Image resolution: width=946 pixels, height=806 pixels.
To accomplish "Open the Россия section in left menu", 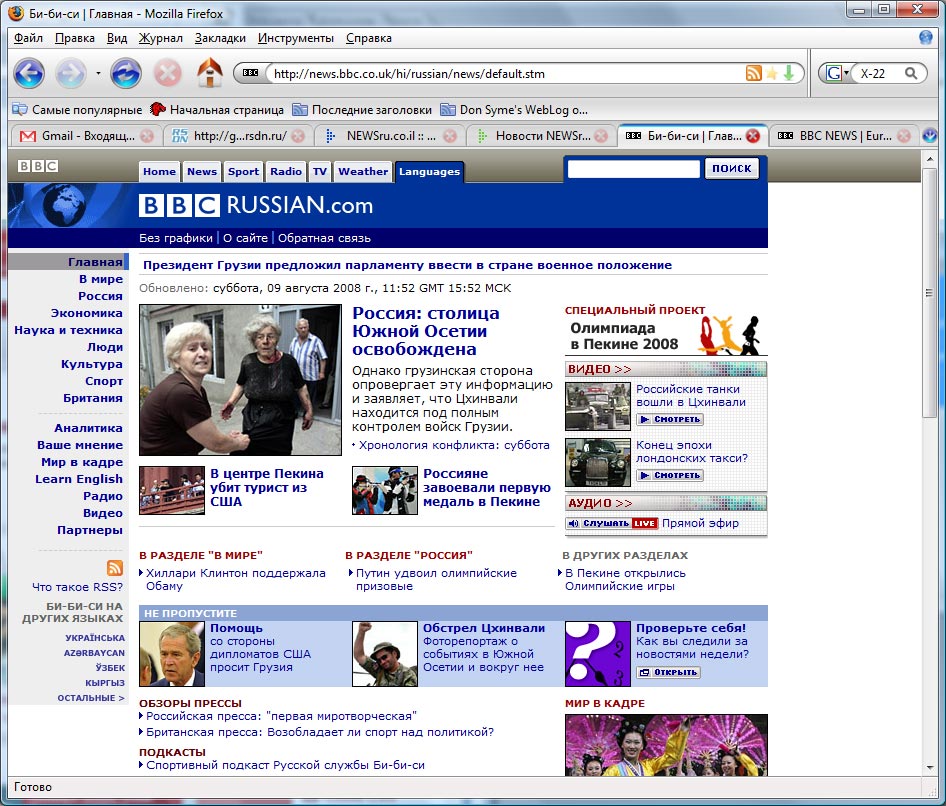I will pos(100,296).
